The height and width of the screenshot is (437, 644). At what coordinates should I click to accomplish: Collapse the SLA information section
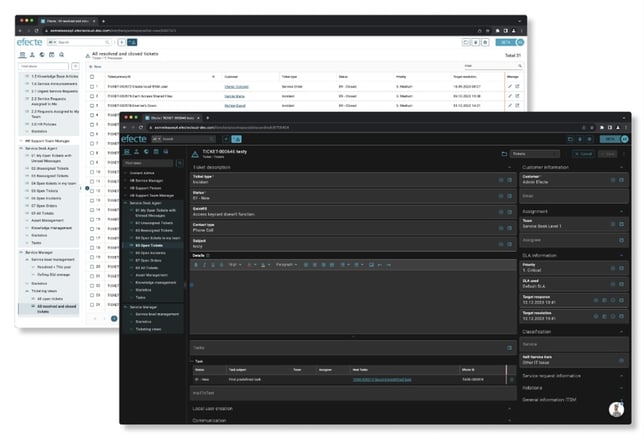click(x=621, y=255)
